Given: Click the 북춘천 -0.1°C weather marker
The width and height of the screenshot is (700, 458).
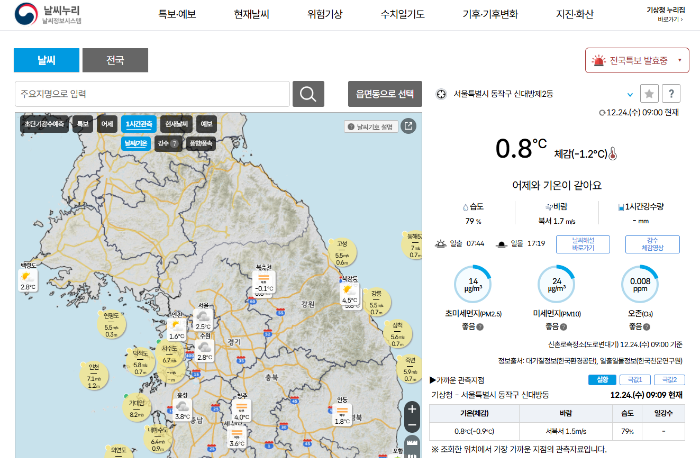Looking at the screenshot, I should [263, 283].
